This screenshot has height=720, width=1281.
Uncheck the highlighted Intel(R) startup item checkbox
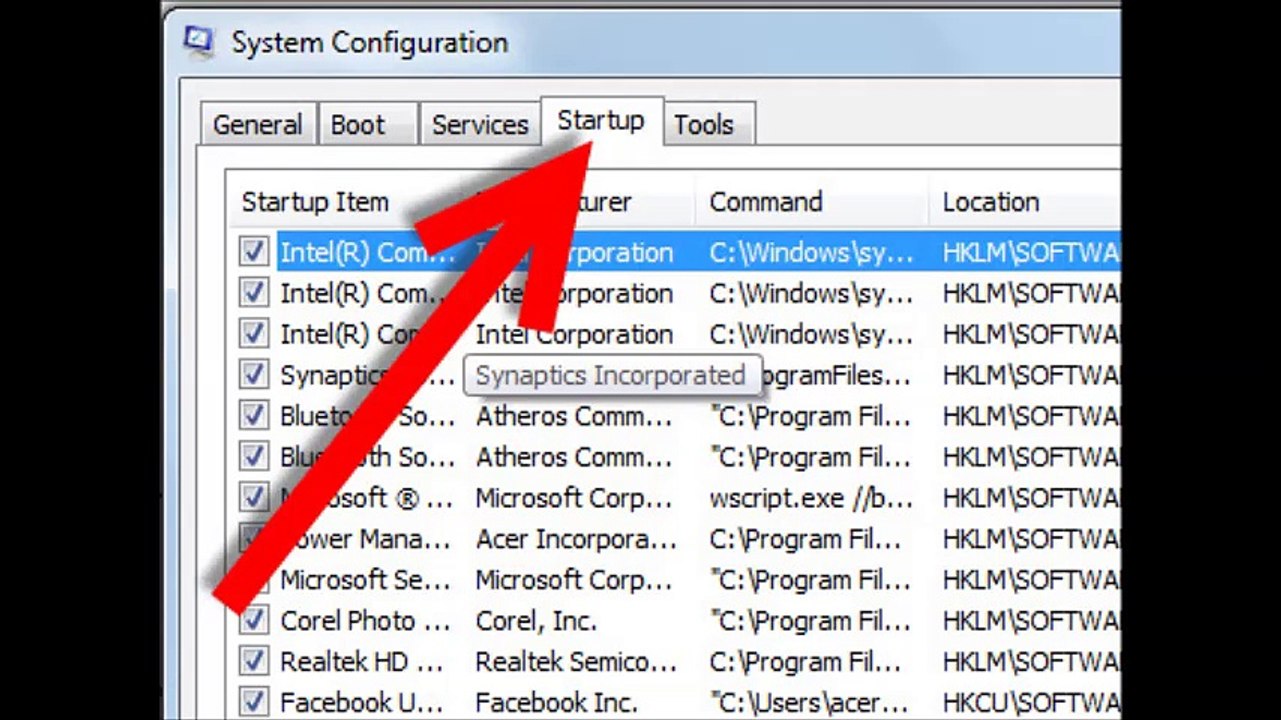[x=254, y=252]
